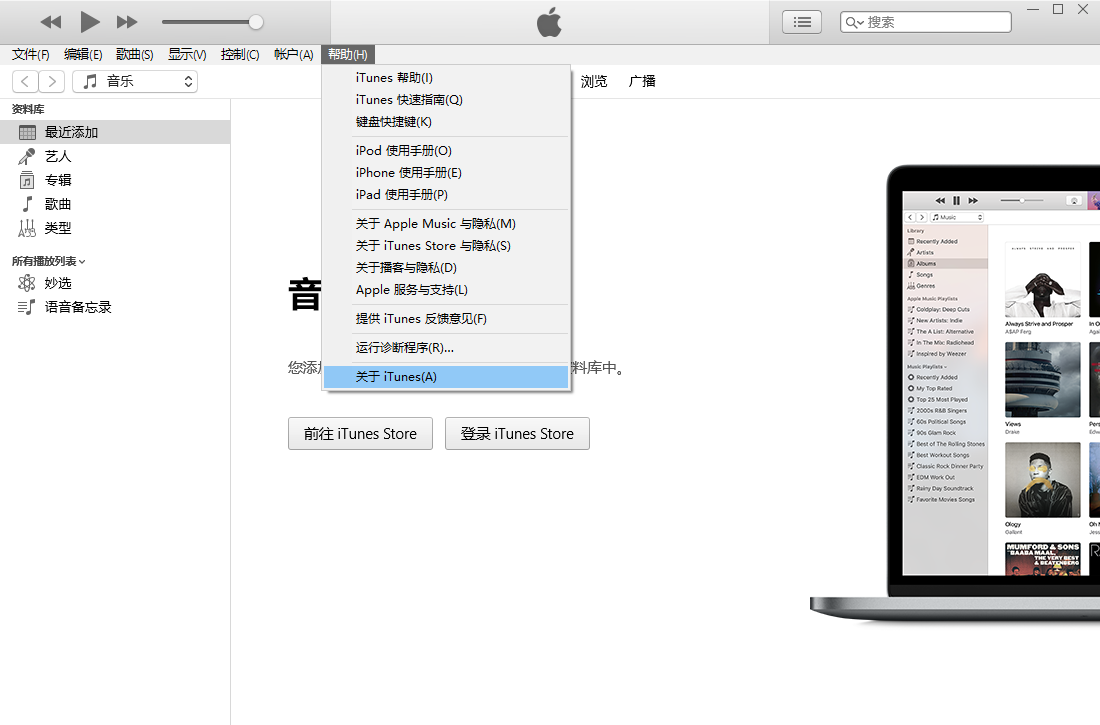Click the 妙选 atom icon
This screenshot has height=725, width=1100.
point(27,283)
